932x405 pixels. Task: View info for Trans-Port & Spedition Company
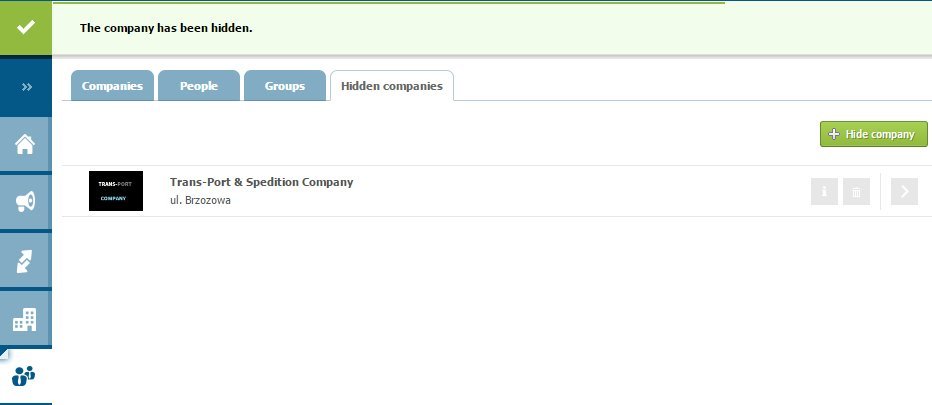click(x=824, y=191)
